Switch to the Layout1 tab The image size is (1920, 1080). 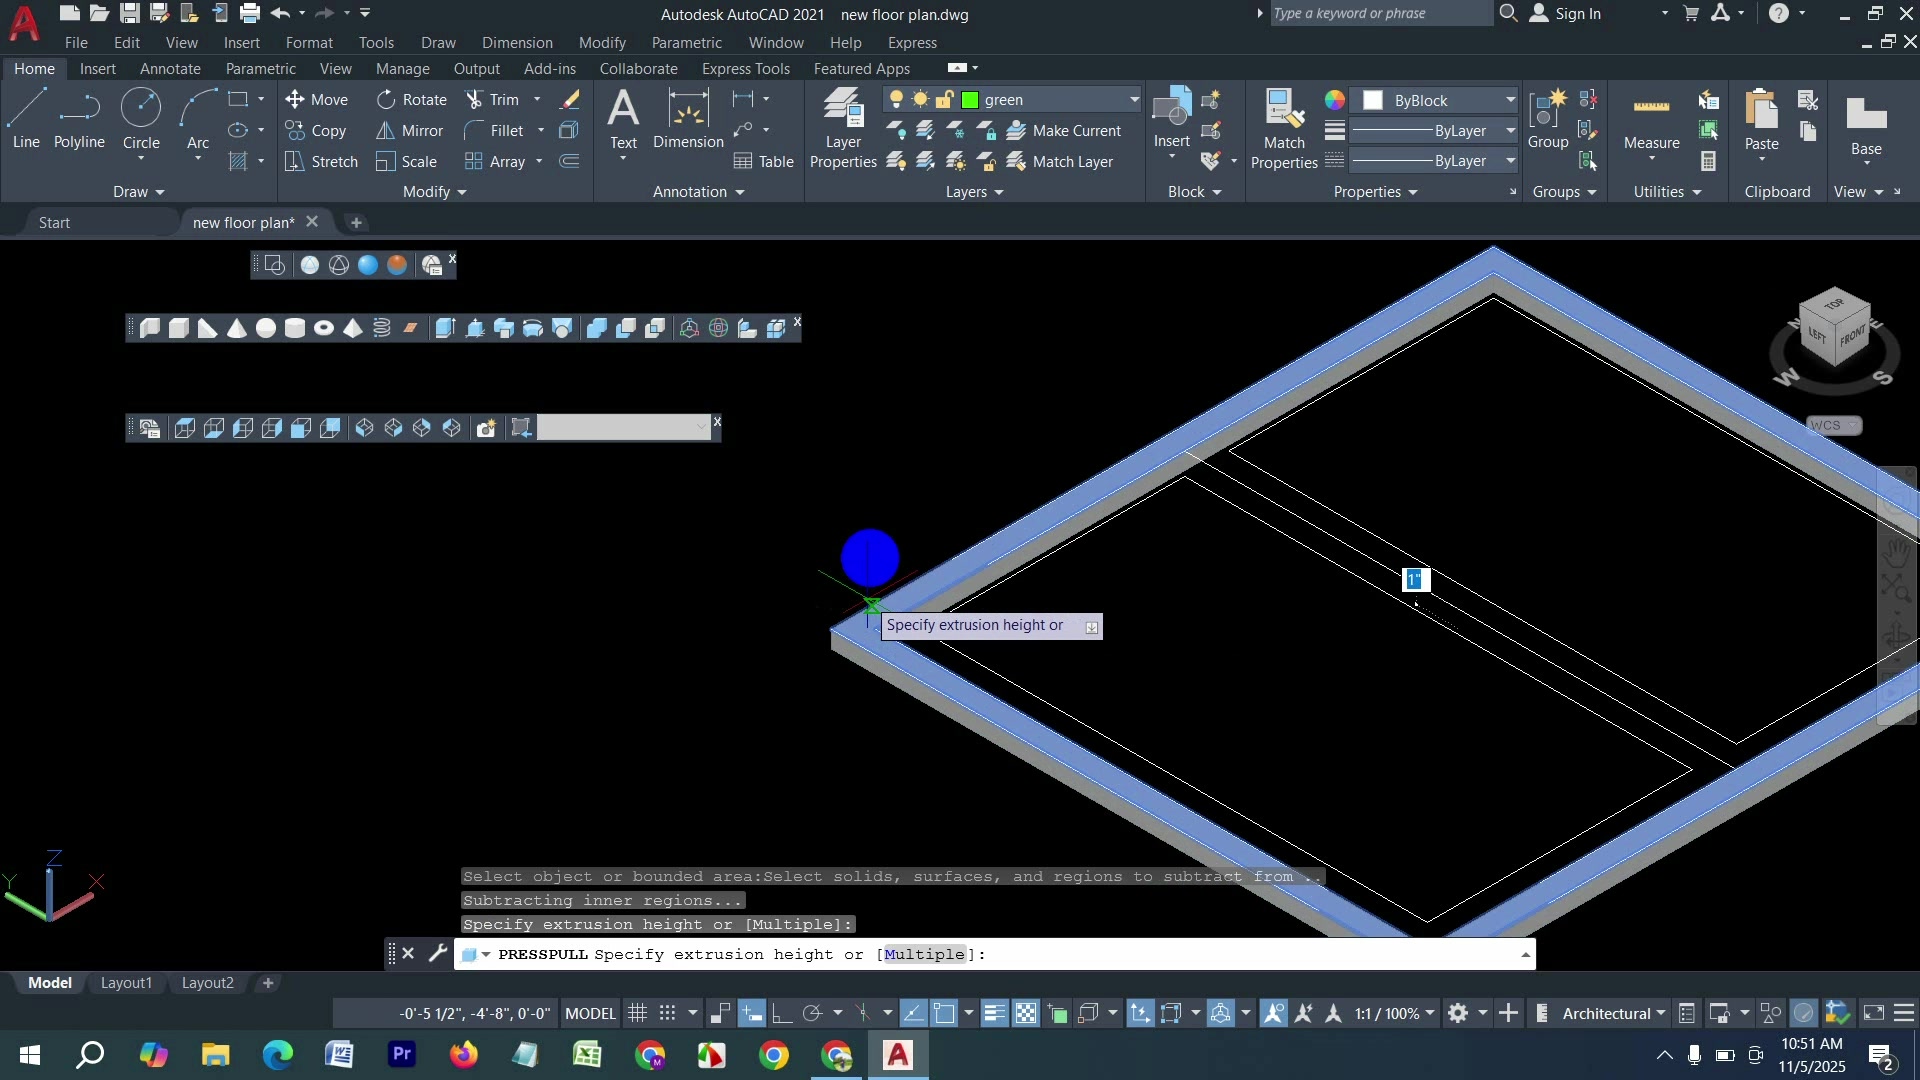tap(126, 983)
